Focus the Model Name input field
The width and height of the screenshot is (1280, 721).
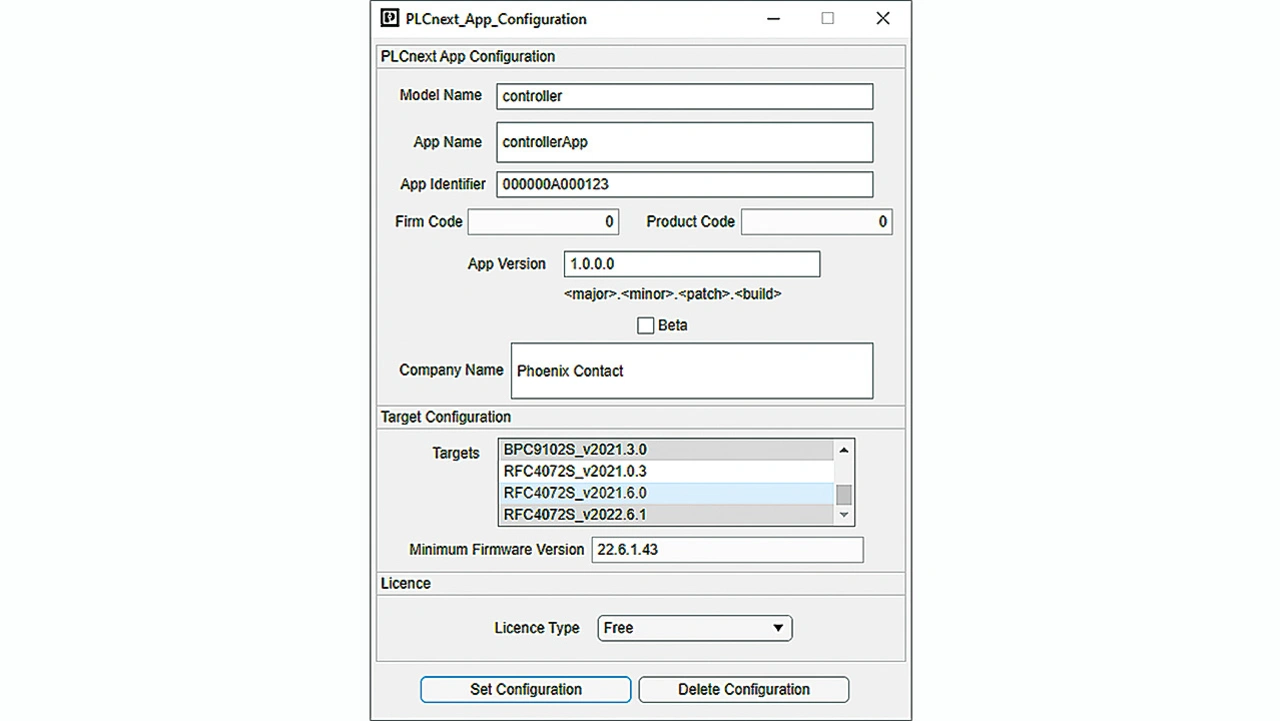(684, 96)
